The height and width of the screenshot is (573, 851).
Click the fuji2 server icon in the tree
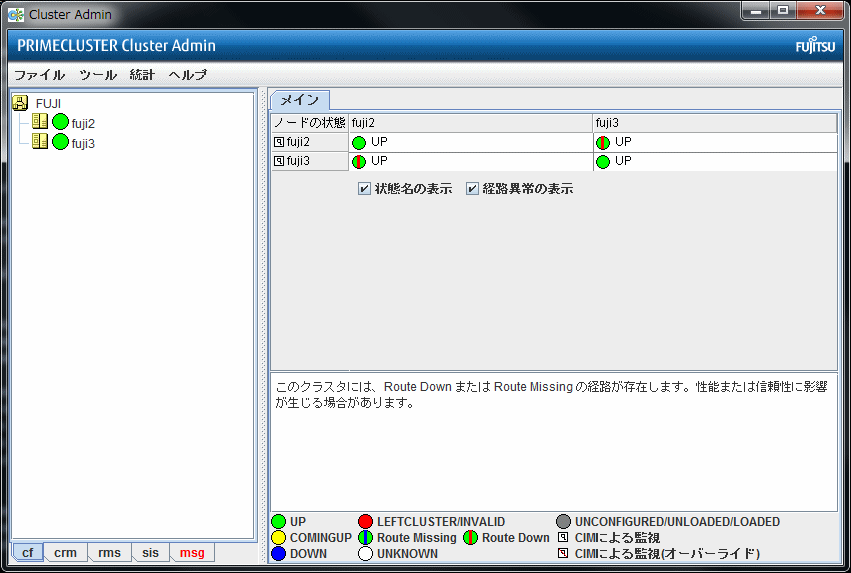40,121
